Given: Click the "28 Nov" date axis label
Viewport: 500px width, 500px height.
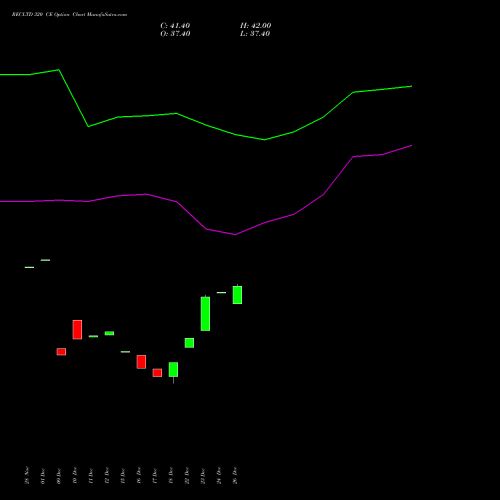Looking at the screenshot, I should click(x=27, y=475).
